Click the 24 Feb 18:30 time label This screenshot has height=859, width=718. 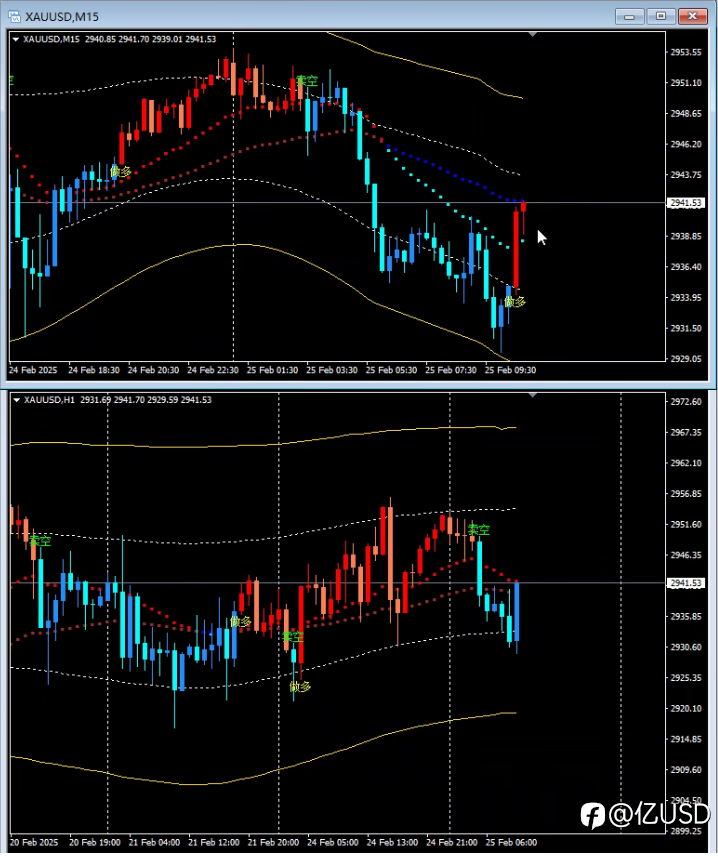pos(94,370)
